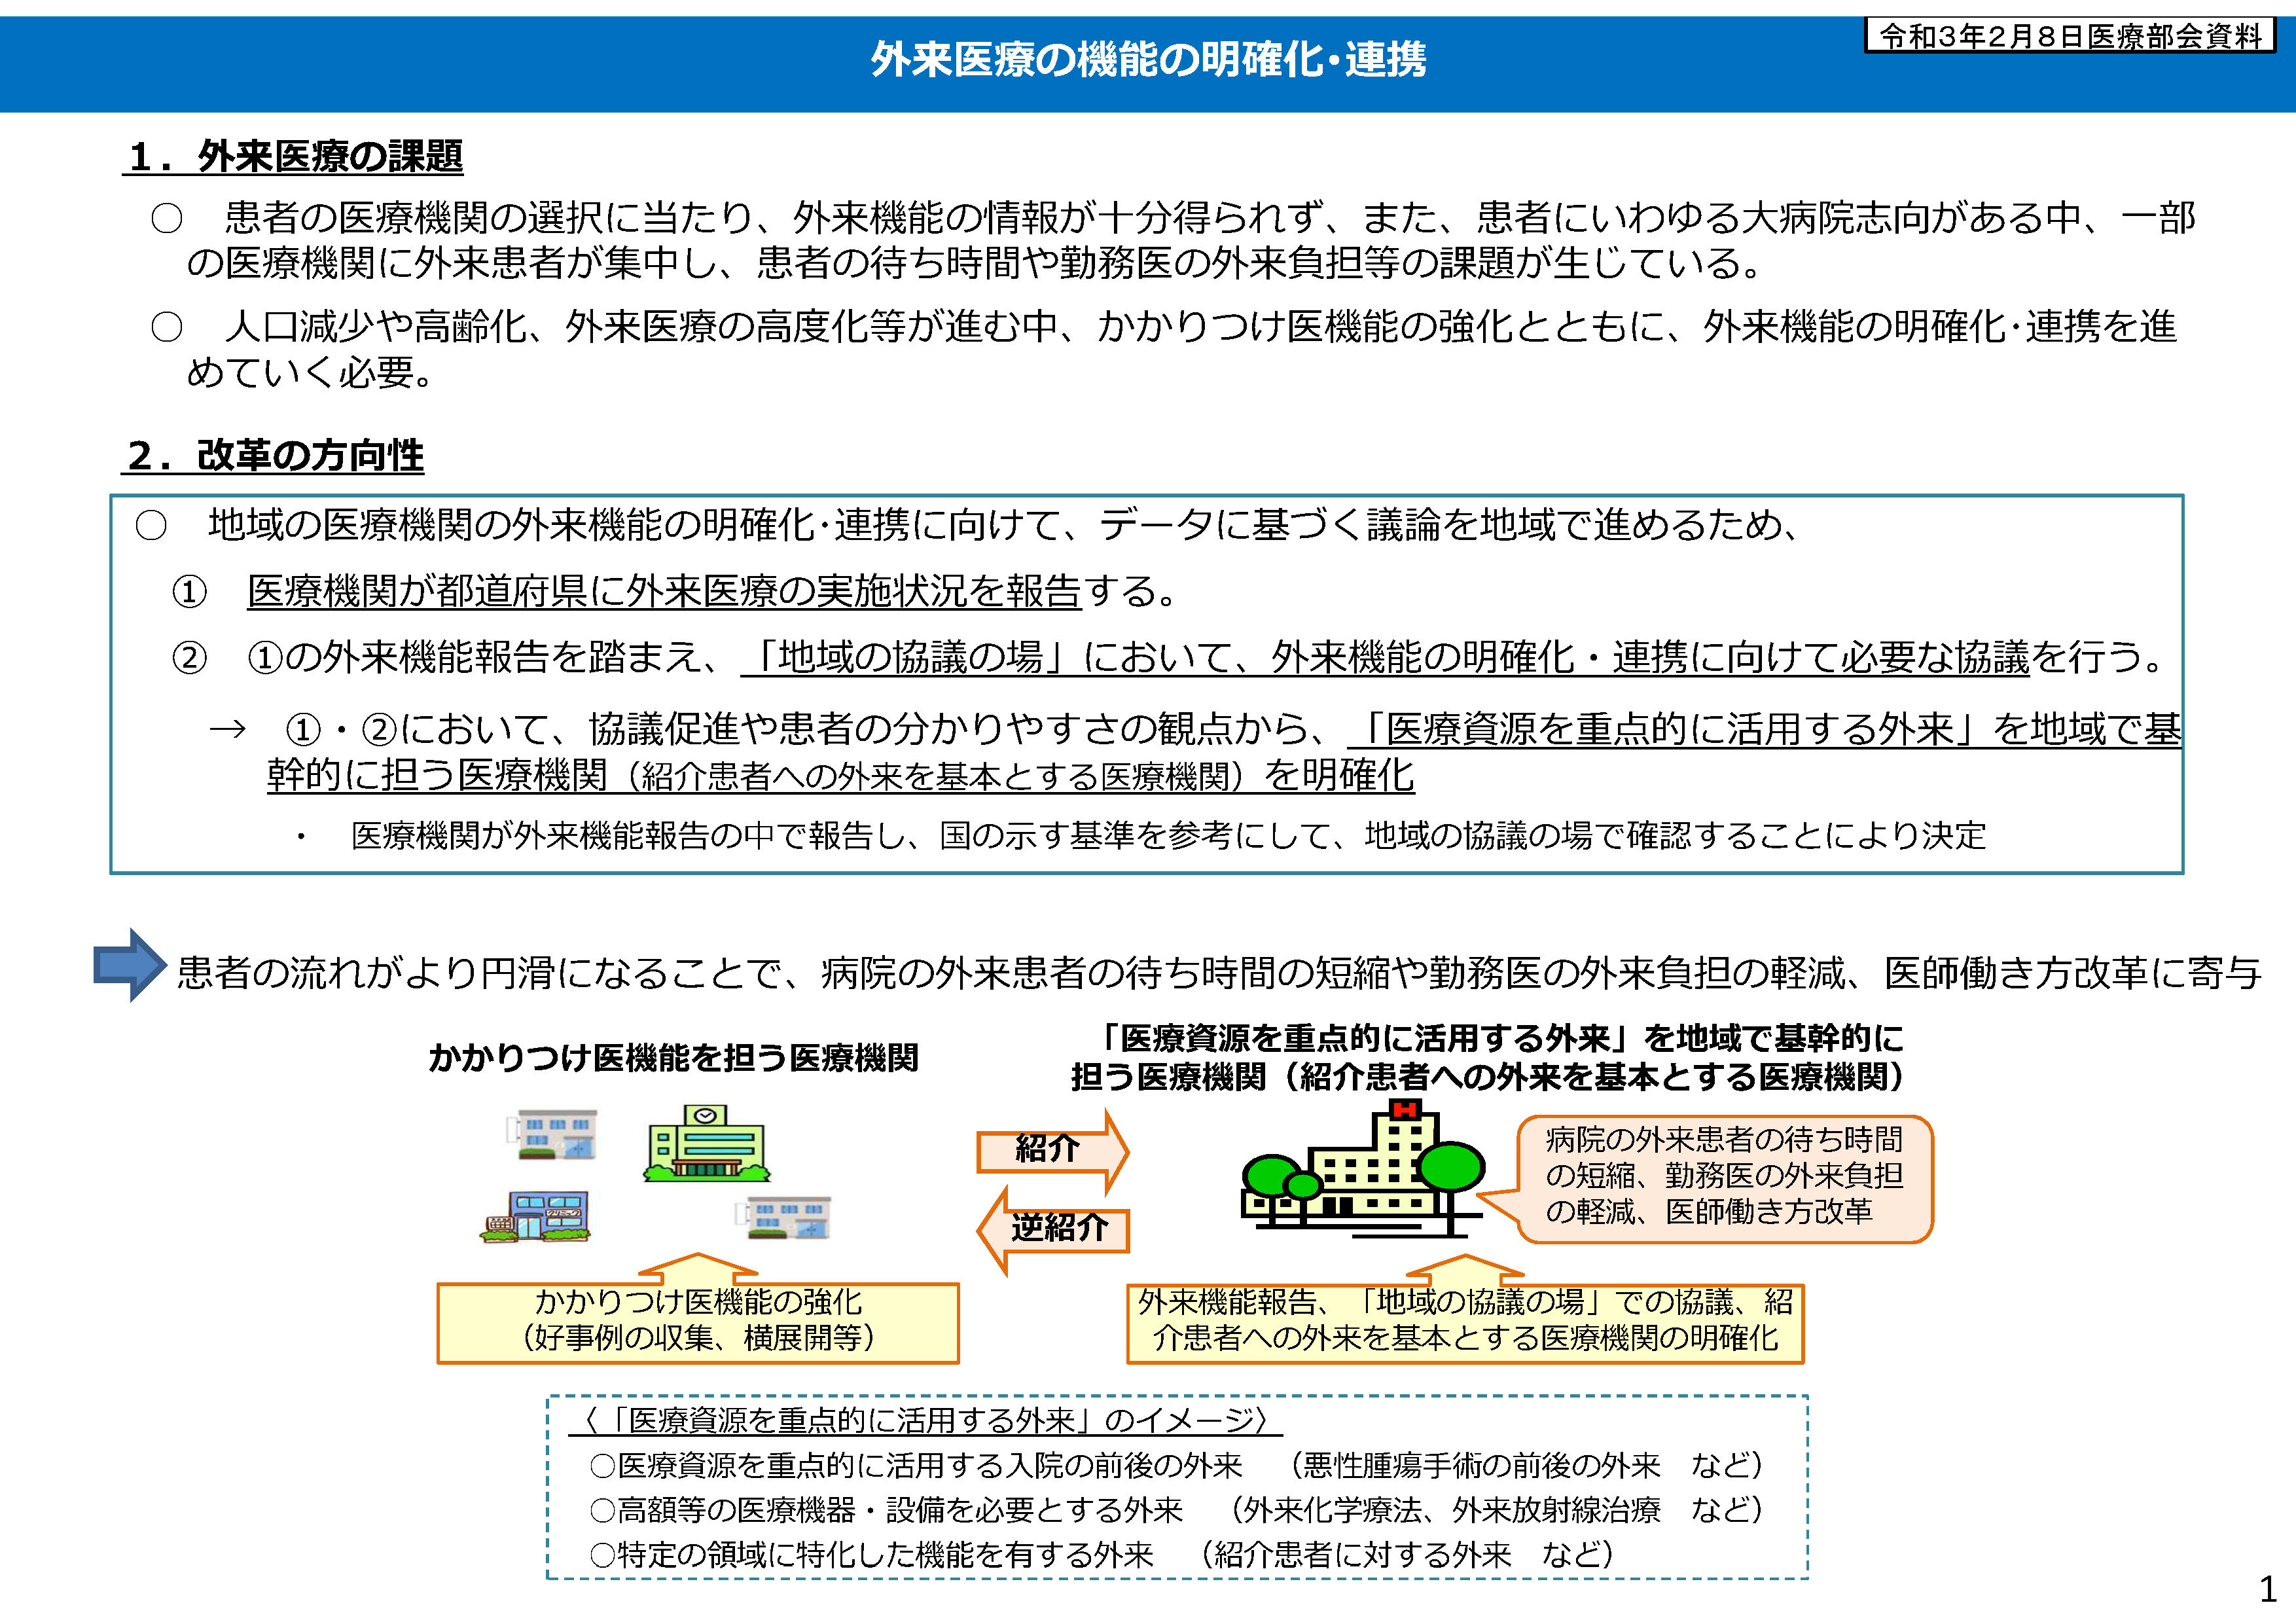Click underlined text 医療機関が都道府県に外来医療の実施状況を報告
Screen dimensions: 2296x1624
click(x=664, y=592)
